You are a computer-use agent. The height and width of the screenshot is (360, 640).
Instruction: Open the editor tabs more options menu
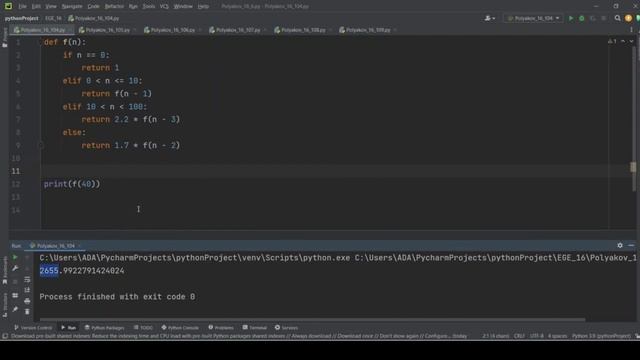coord(631,30)
